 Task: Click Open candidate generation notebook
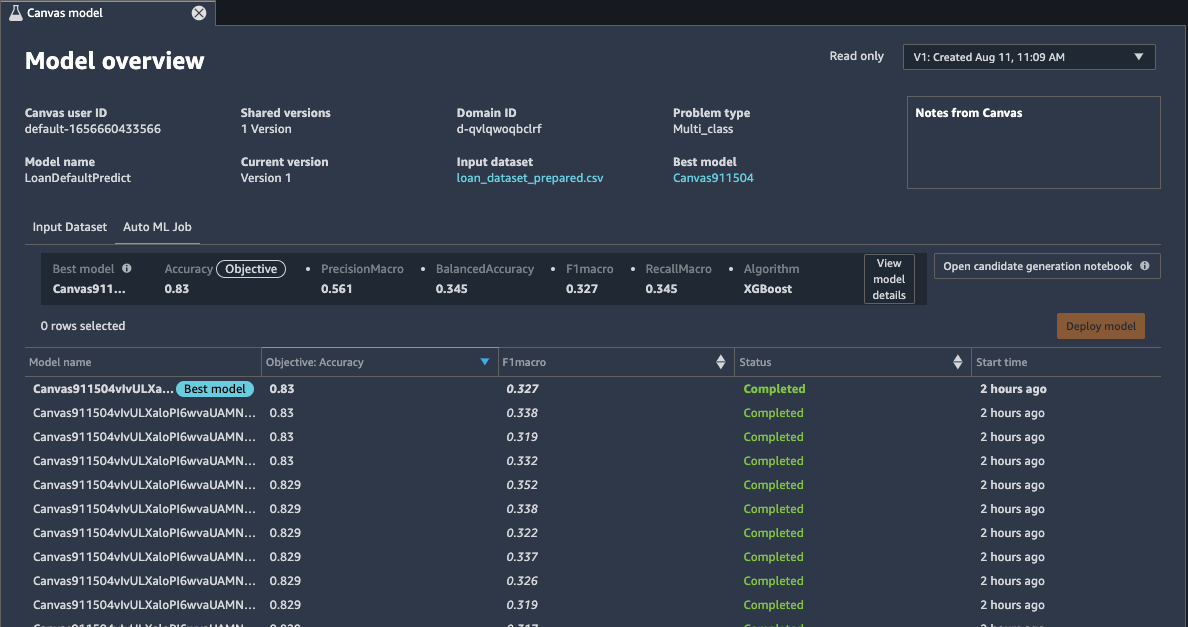(1037, 267)
